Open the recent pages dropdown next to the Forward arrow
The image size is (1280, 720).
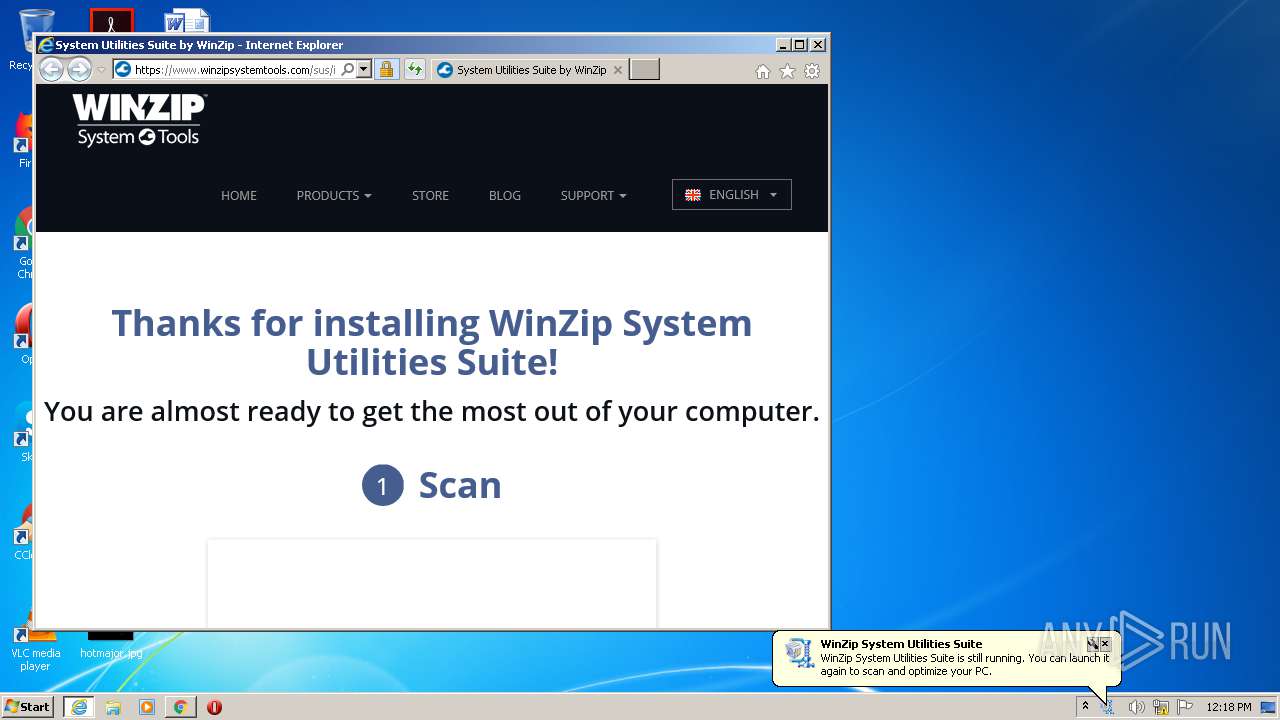tap(101, 70)
